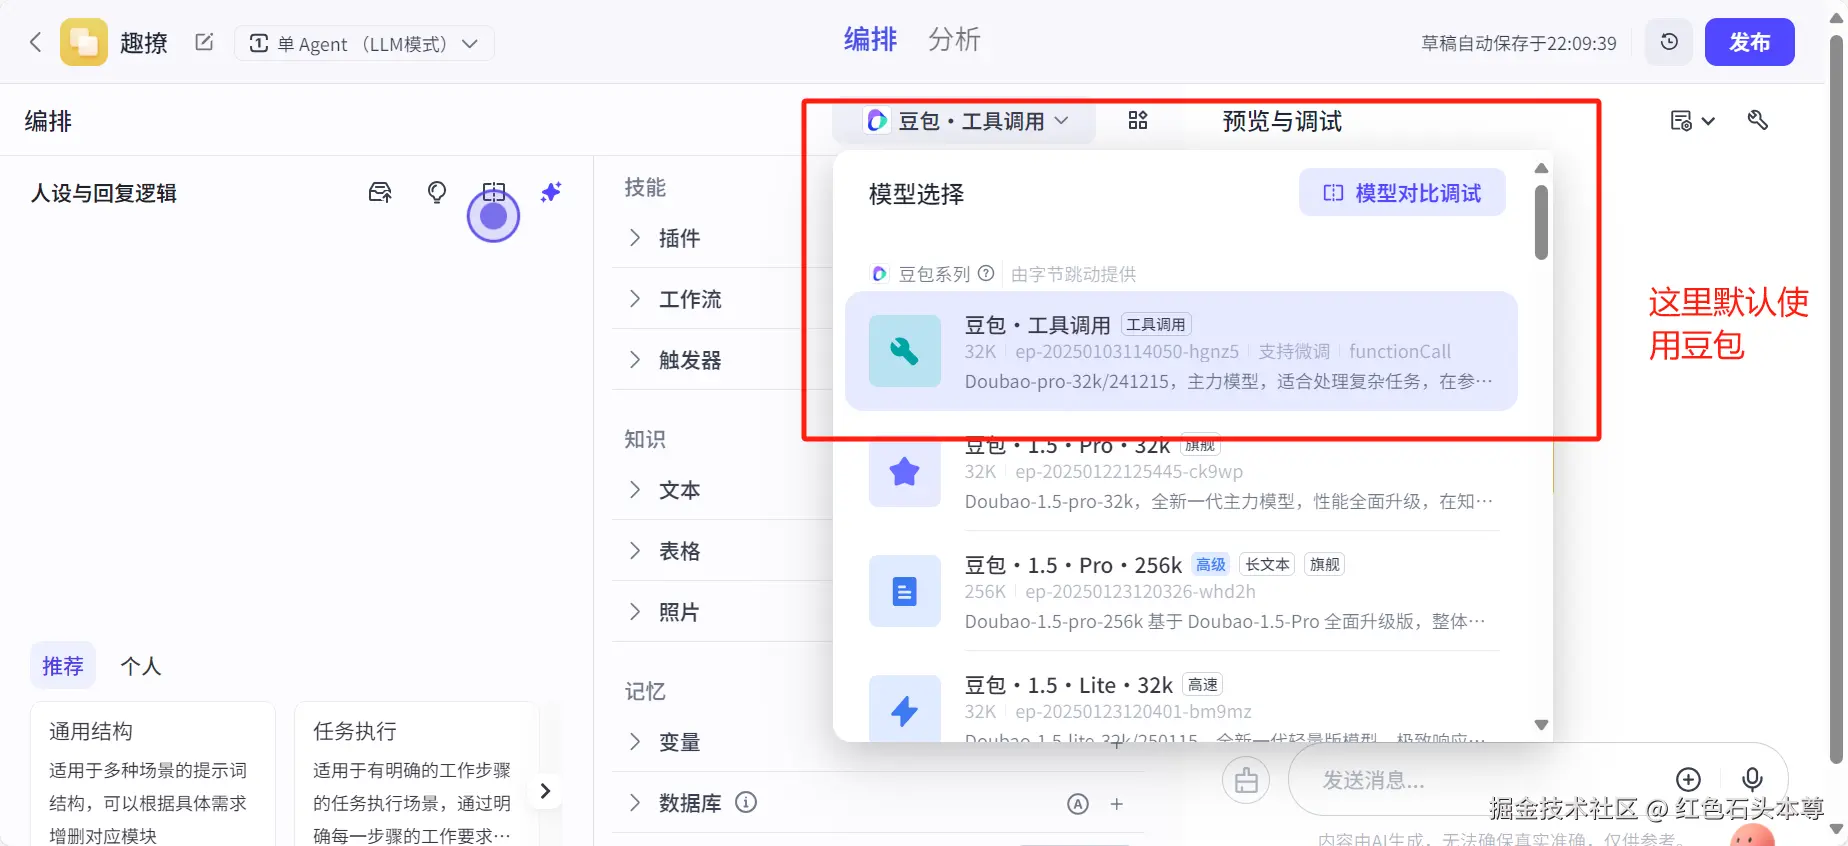Image resolution: width=1848 pixels, height=846 pixels.
Task: Open the 豆包·工具调用 model dropdown
Action: [x=967, y=121]
